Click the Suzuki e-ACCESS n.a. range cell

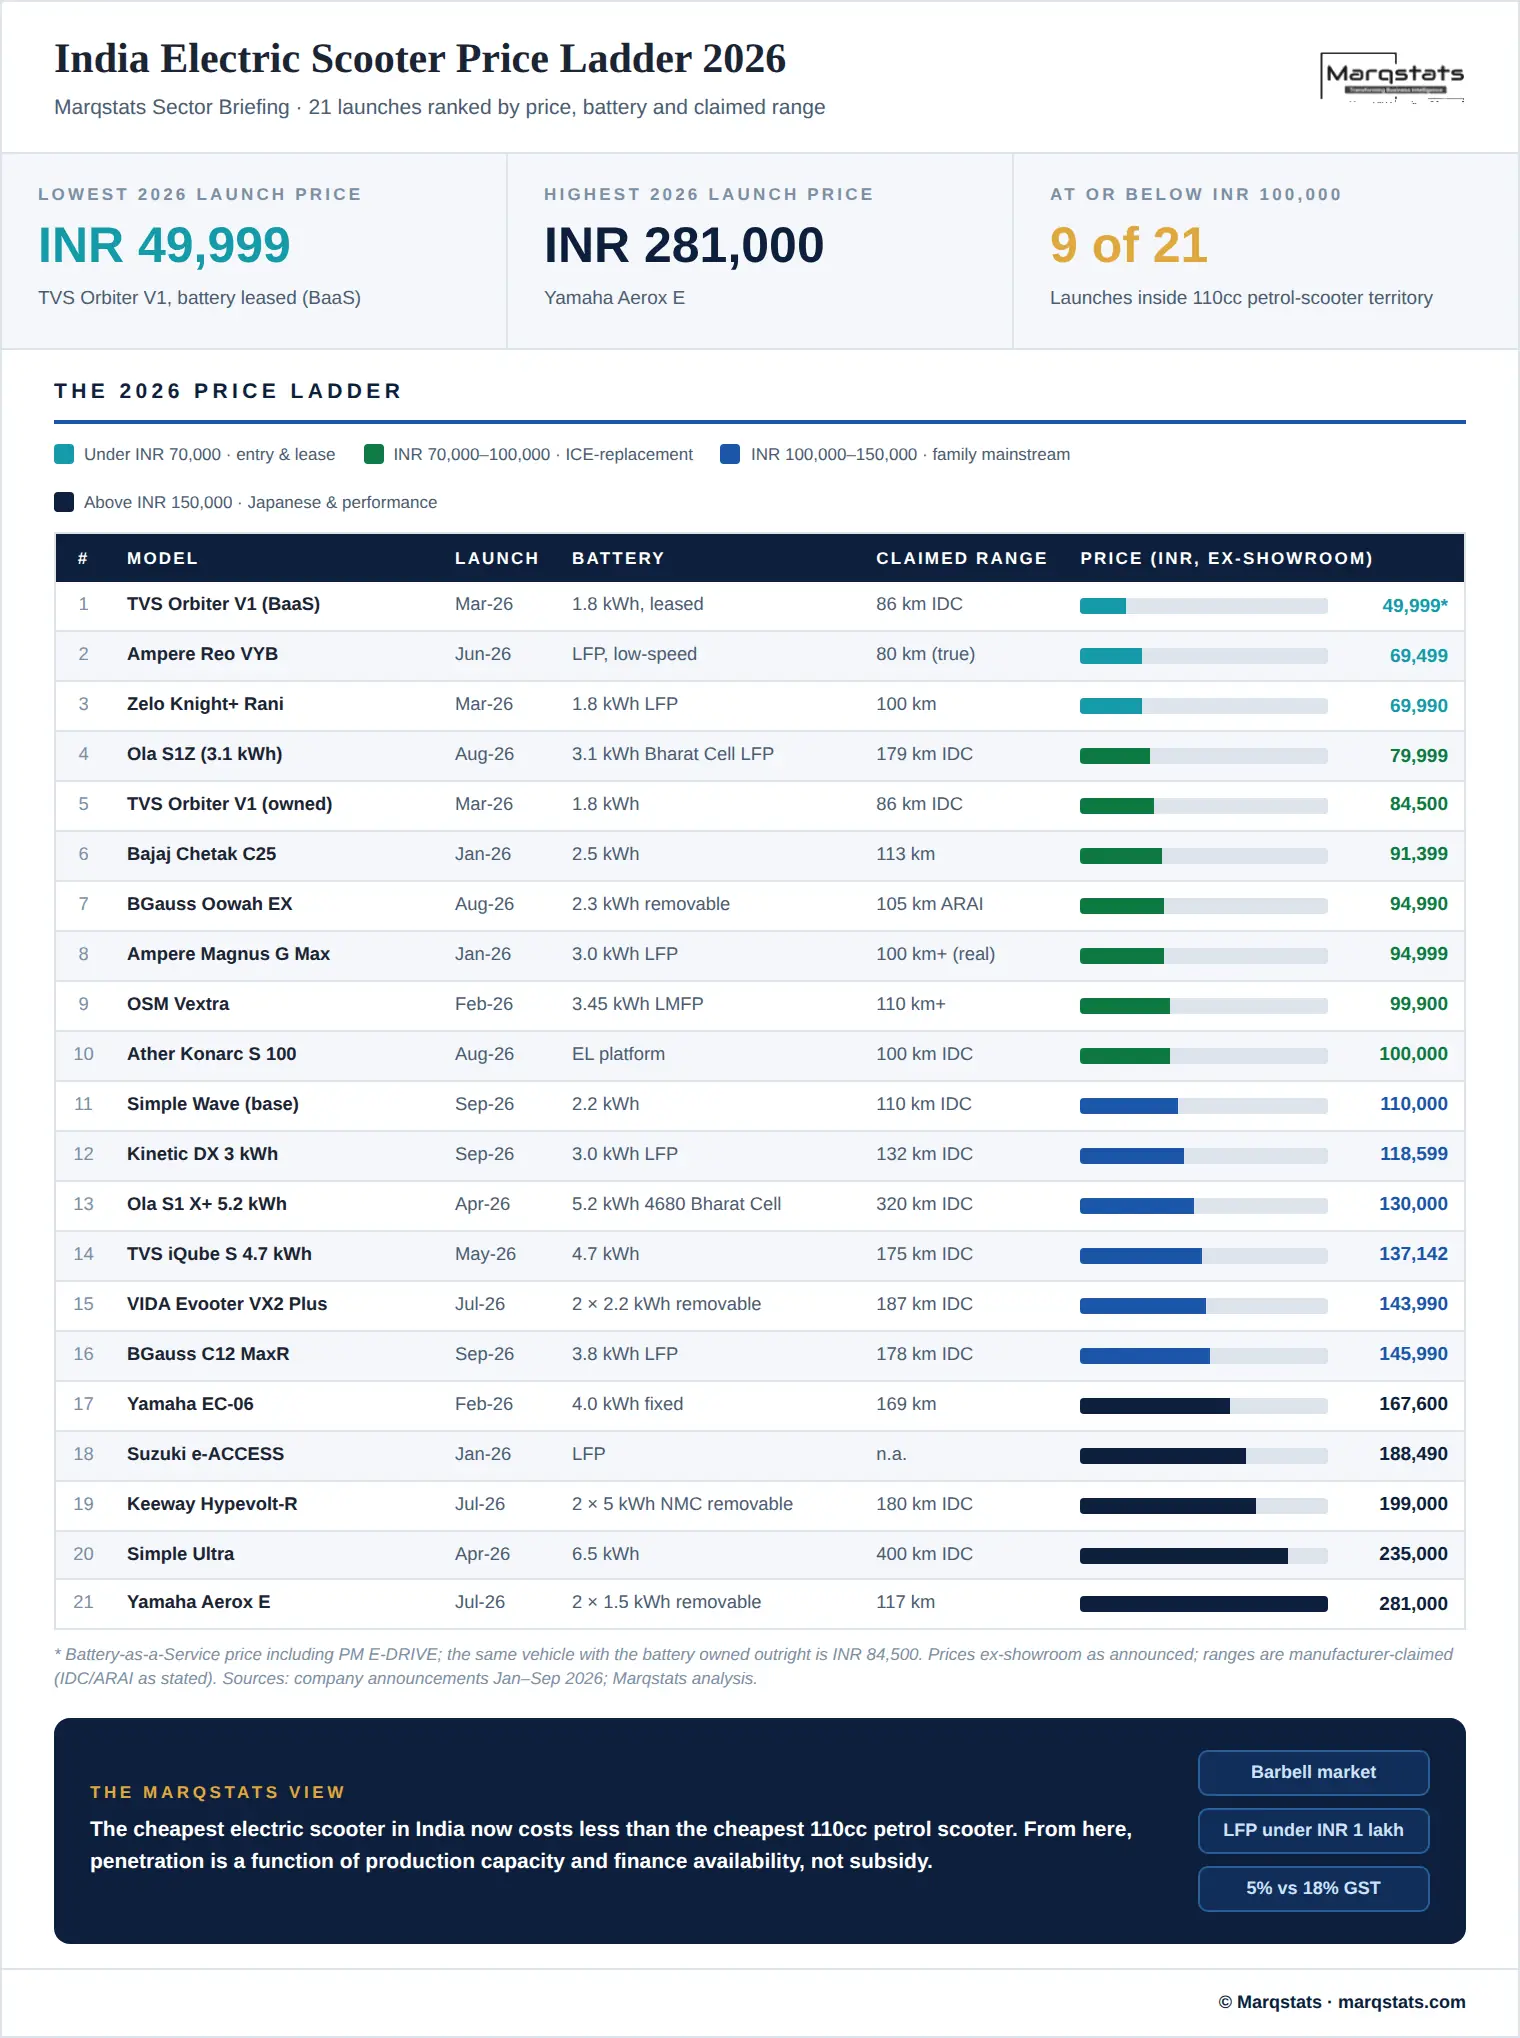(x=891, y=1454)
